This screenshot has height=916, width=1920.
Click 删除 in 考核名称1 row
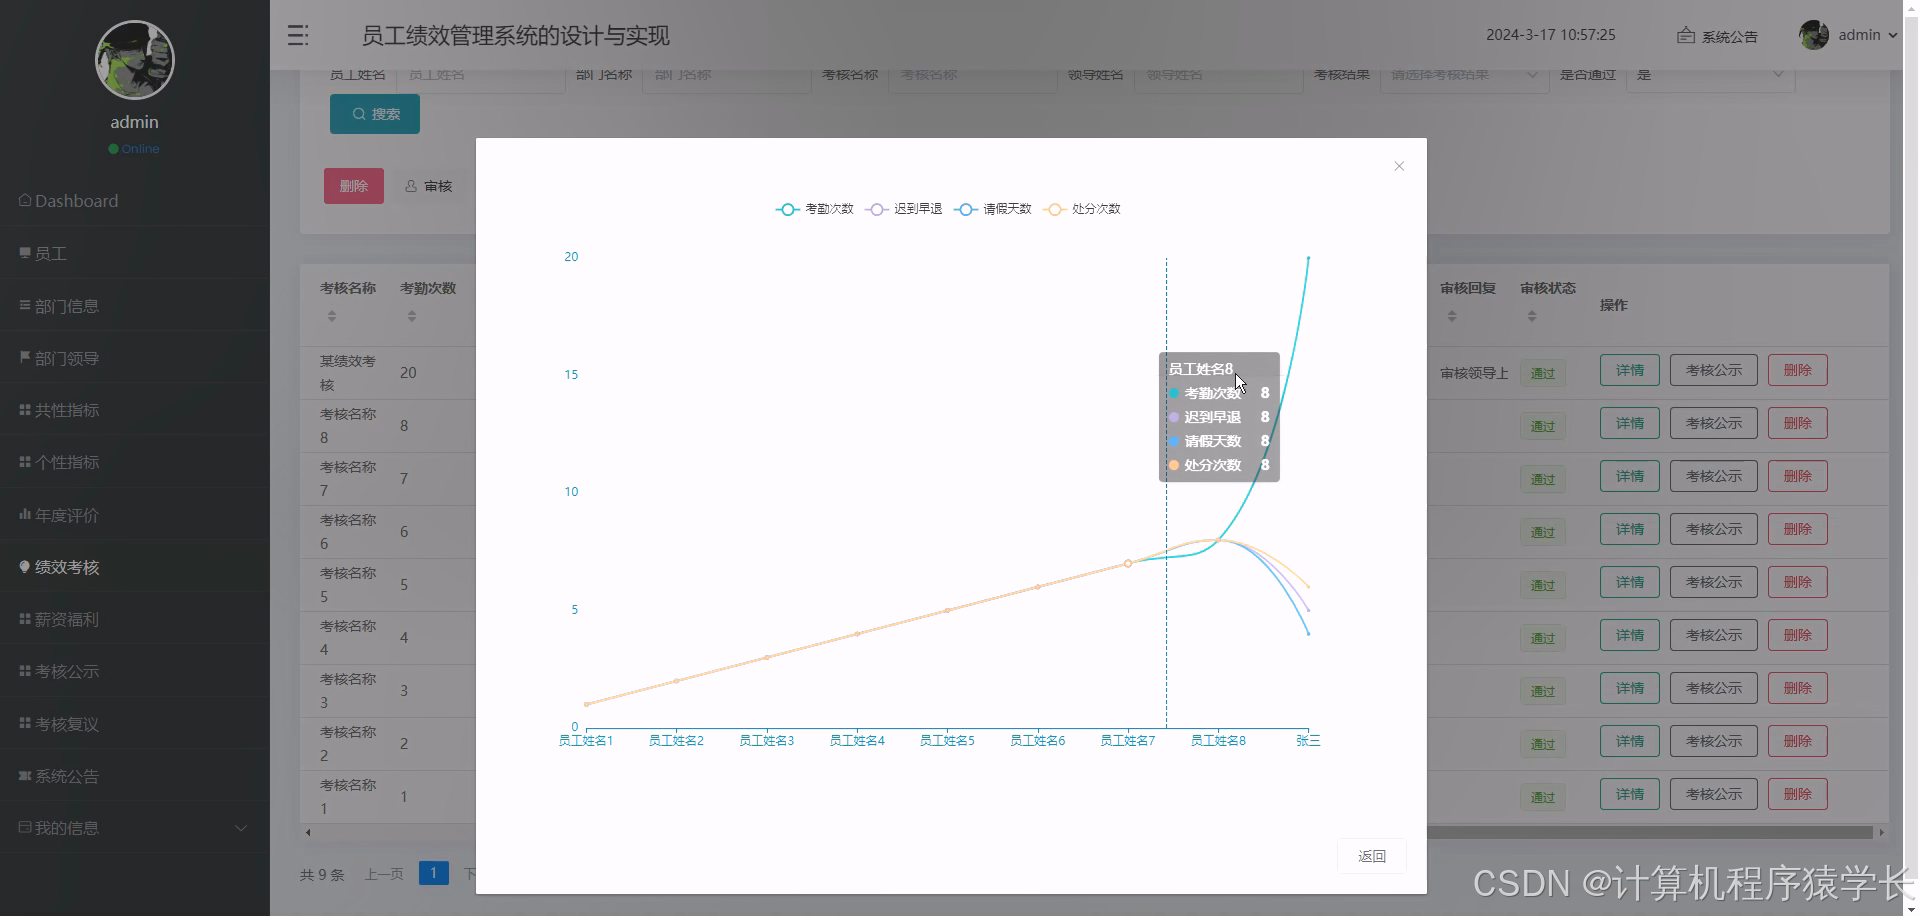click(1798, 794)
